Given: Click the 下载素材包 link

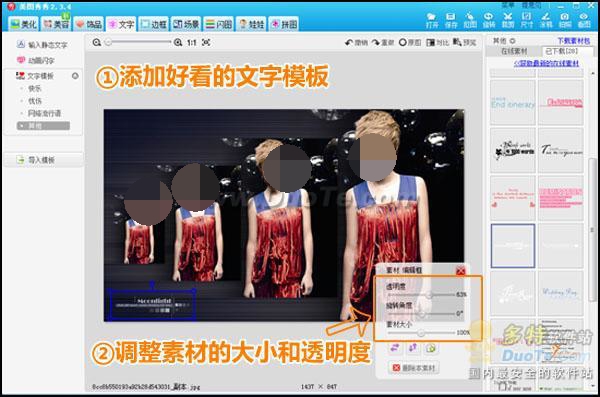Looking at the screenshot, I should (x=573, y=41).
